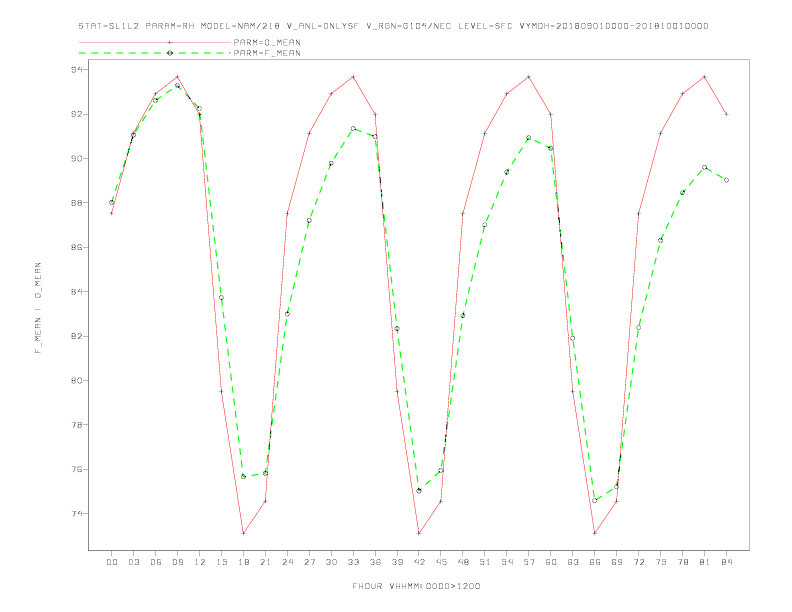Image resolution: width=792 pixels, height=612 pixels.
Task: Click the 86 y-axis tick label
Action: (x=77, y=247)
